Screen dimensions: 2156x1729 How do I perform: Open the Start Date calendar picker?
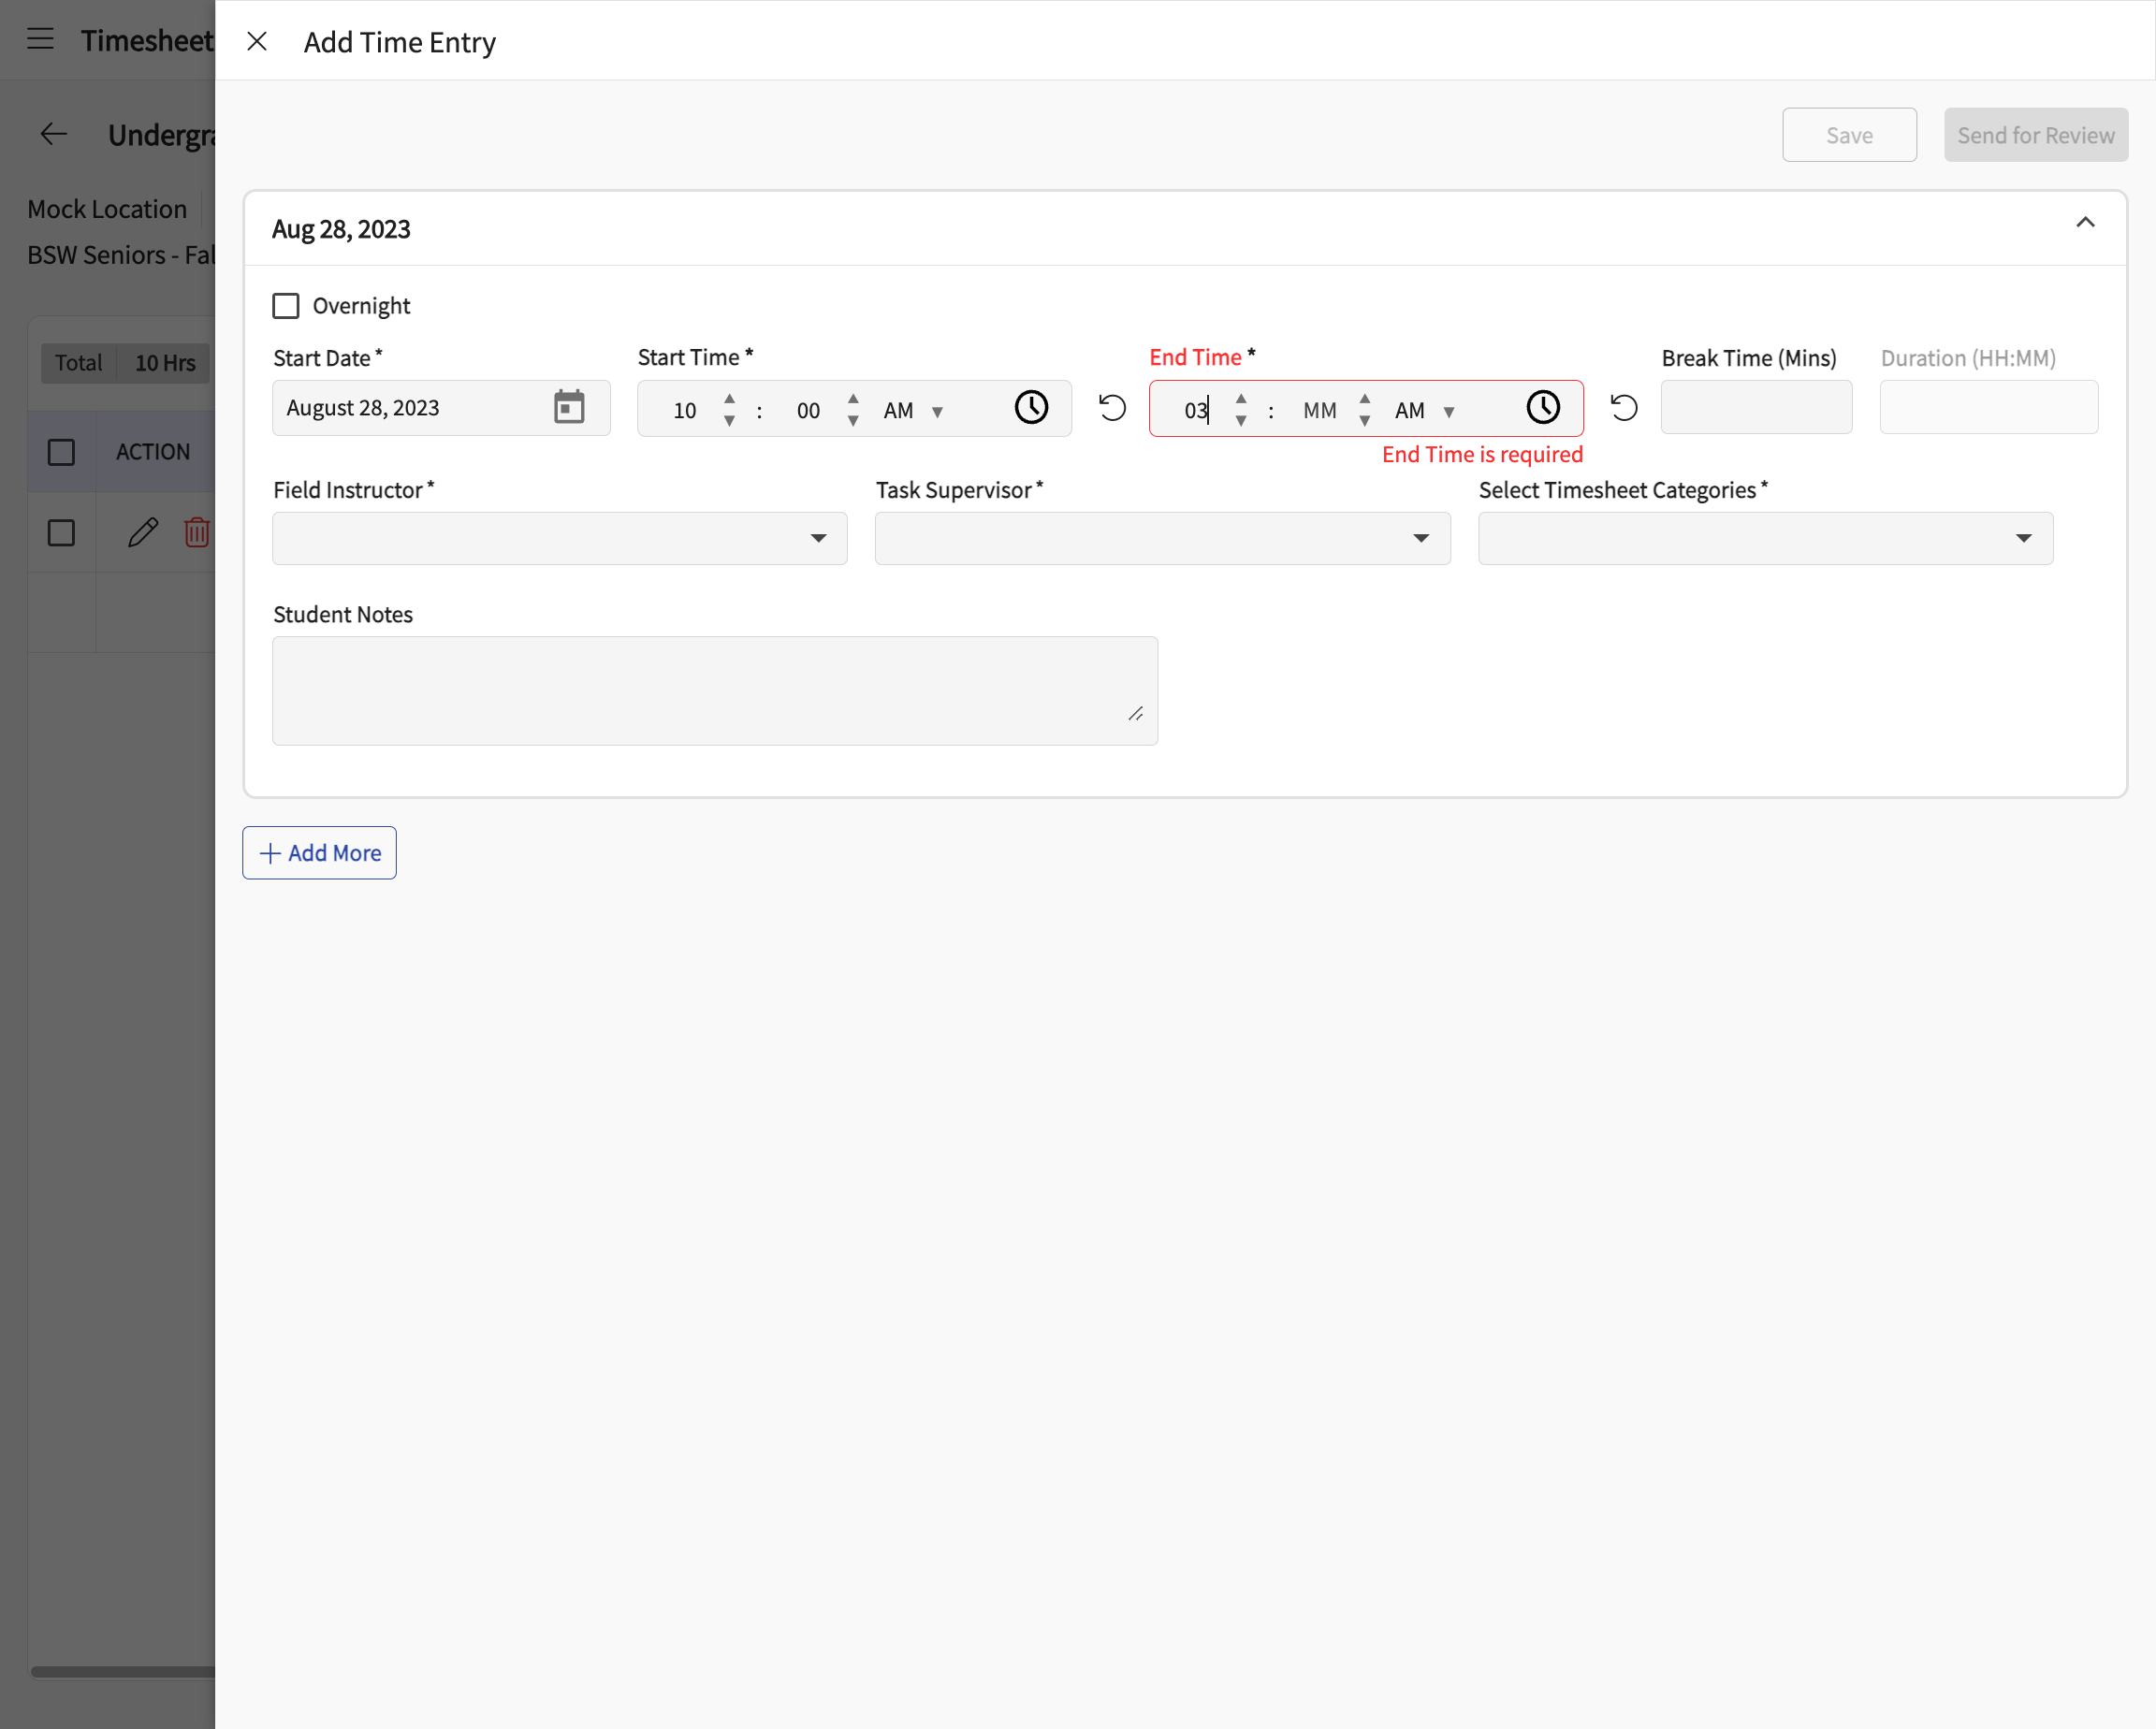(569, 407)
